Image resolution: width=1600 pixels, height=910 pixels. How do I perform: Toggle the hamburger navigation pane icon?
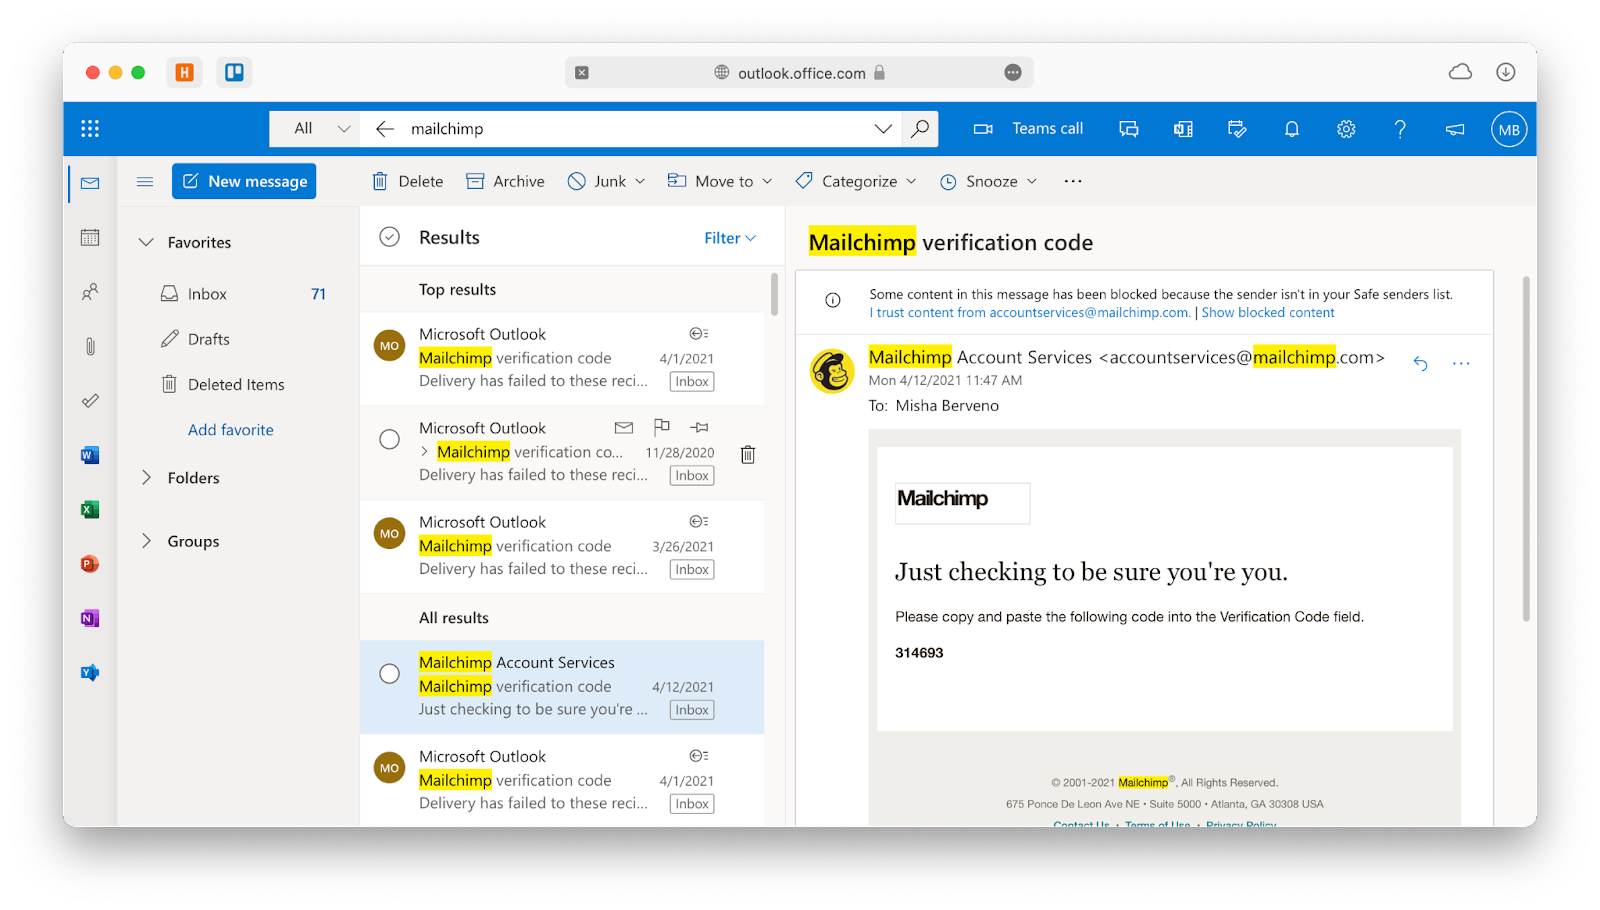tap(145, 182)
